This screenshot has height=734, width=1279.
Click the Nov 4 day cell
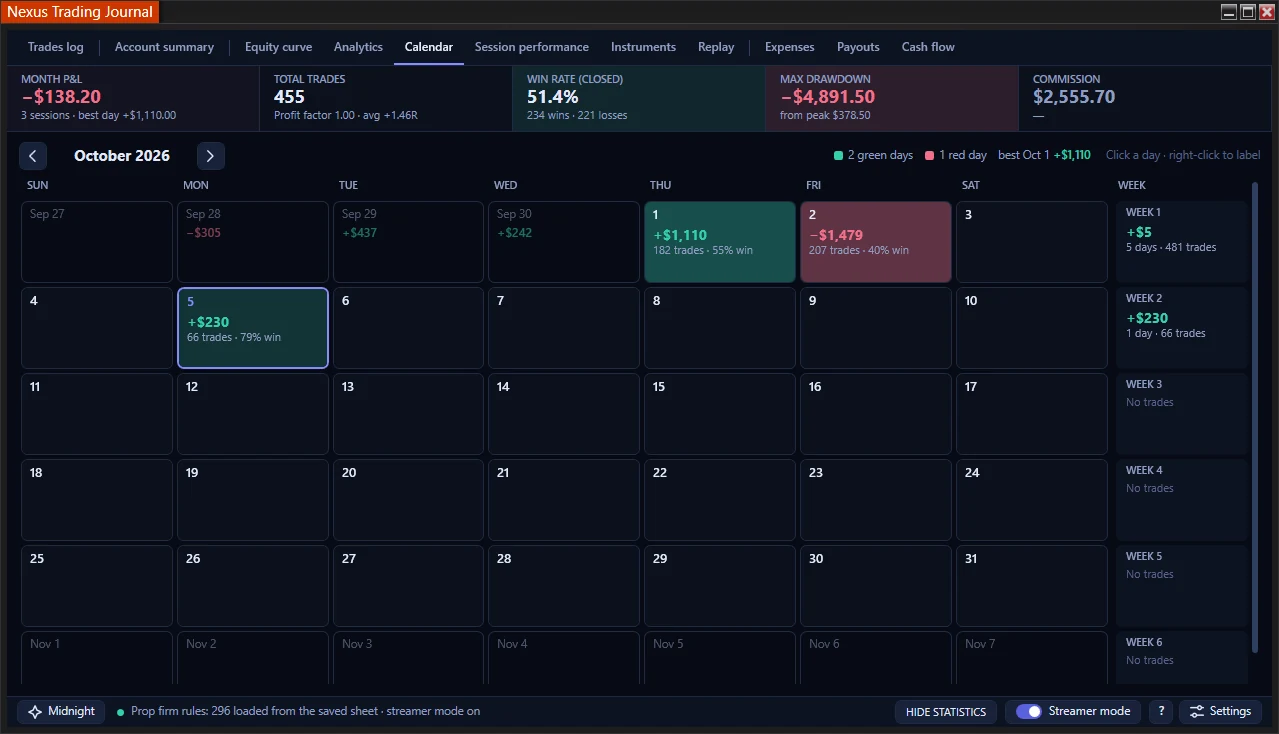click(x=564, y=658)
